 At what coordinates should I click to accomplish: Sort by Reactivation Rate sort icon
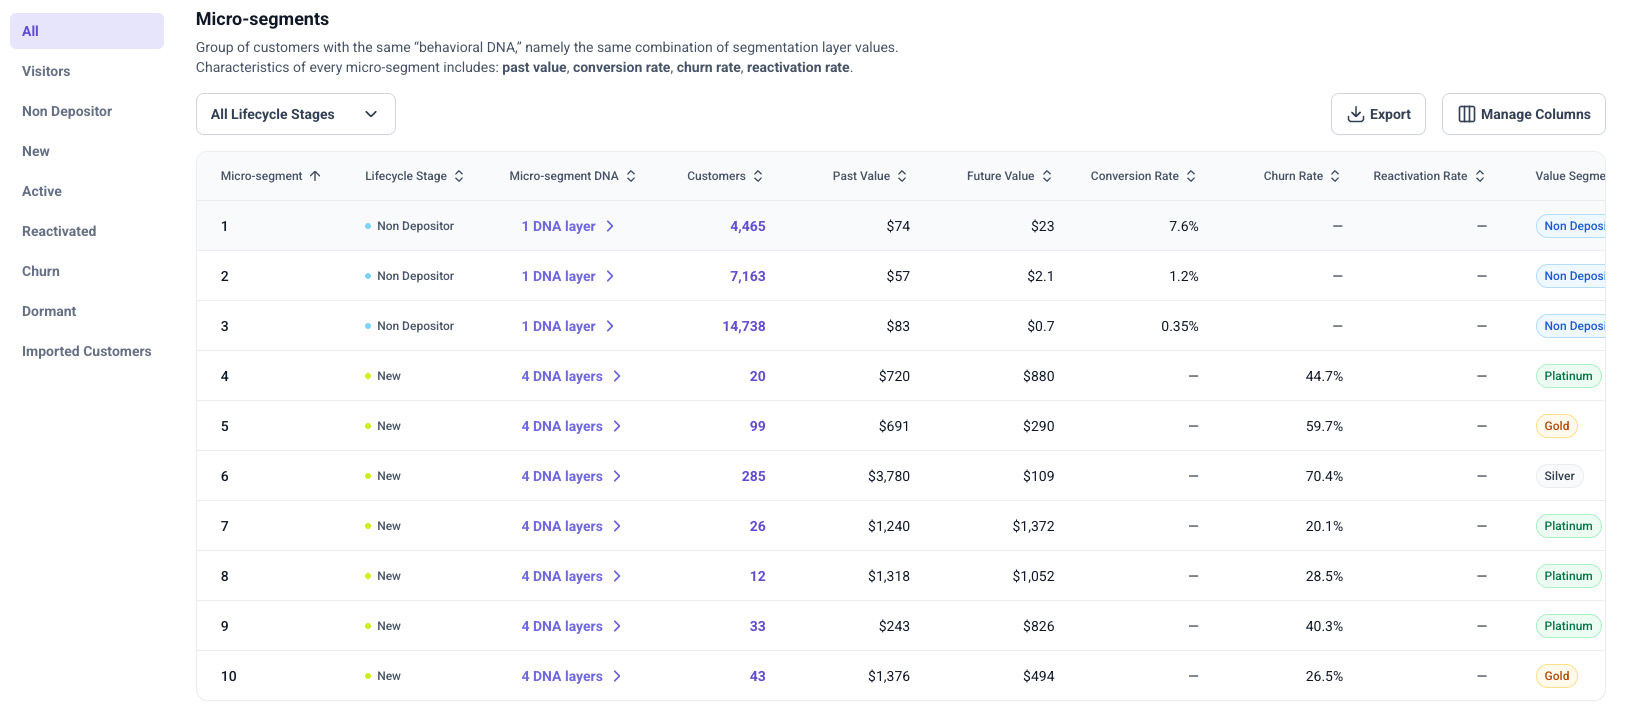(x=1480, y=176)
